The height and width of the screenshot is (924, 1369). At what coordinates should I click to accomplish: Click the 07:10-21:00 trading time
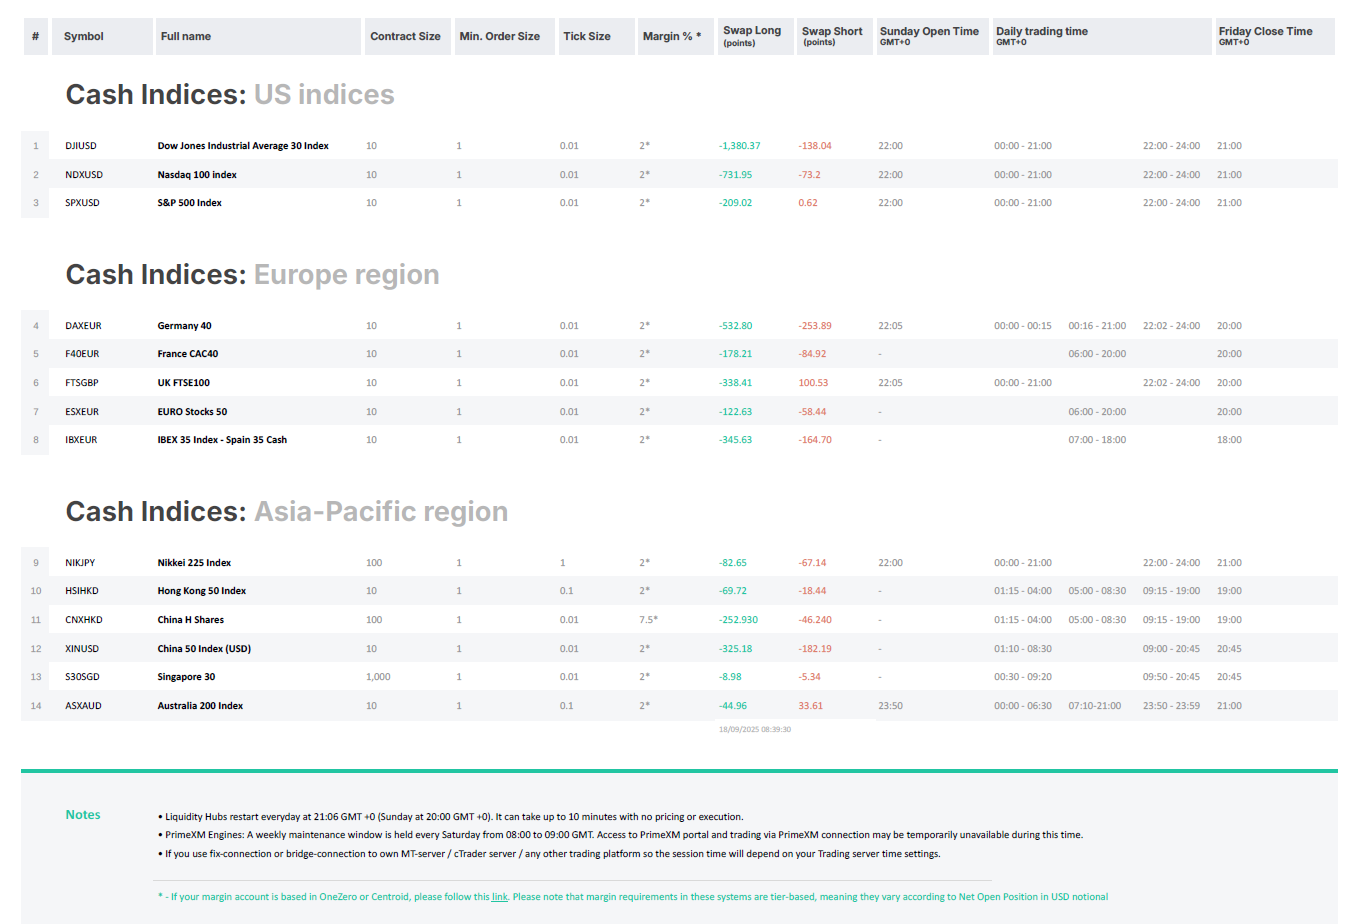click(x=1095, y=706)
